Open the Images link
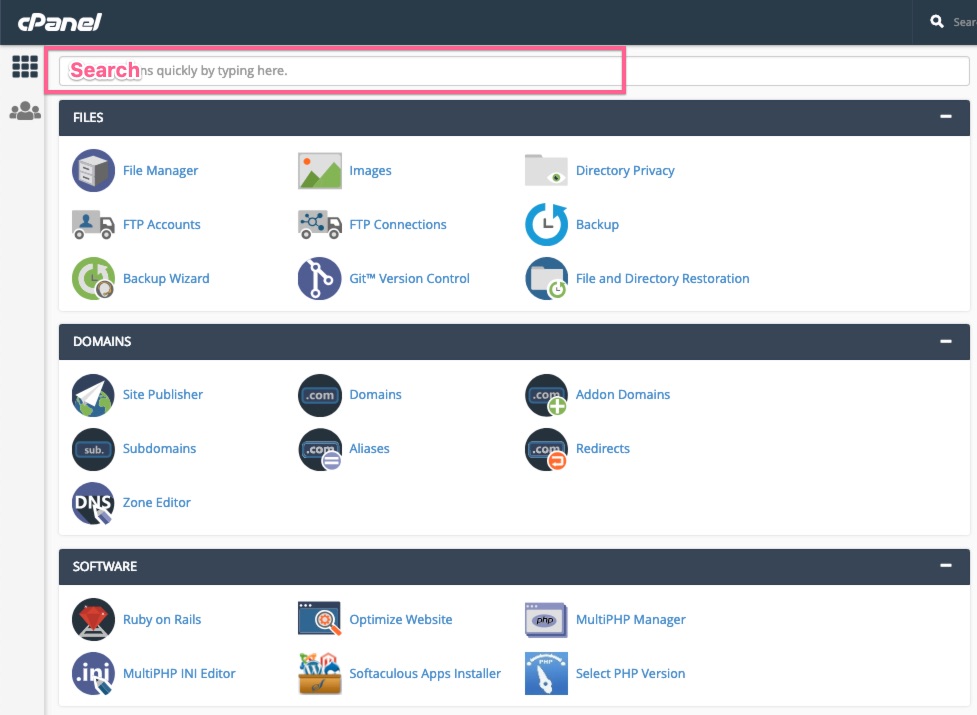This screenshot has width=977, height=715. point(370,171)
